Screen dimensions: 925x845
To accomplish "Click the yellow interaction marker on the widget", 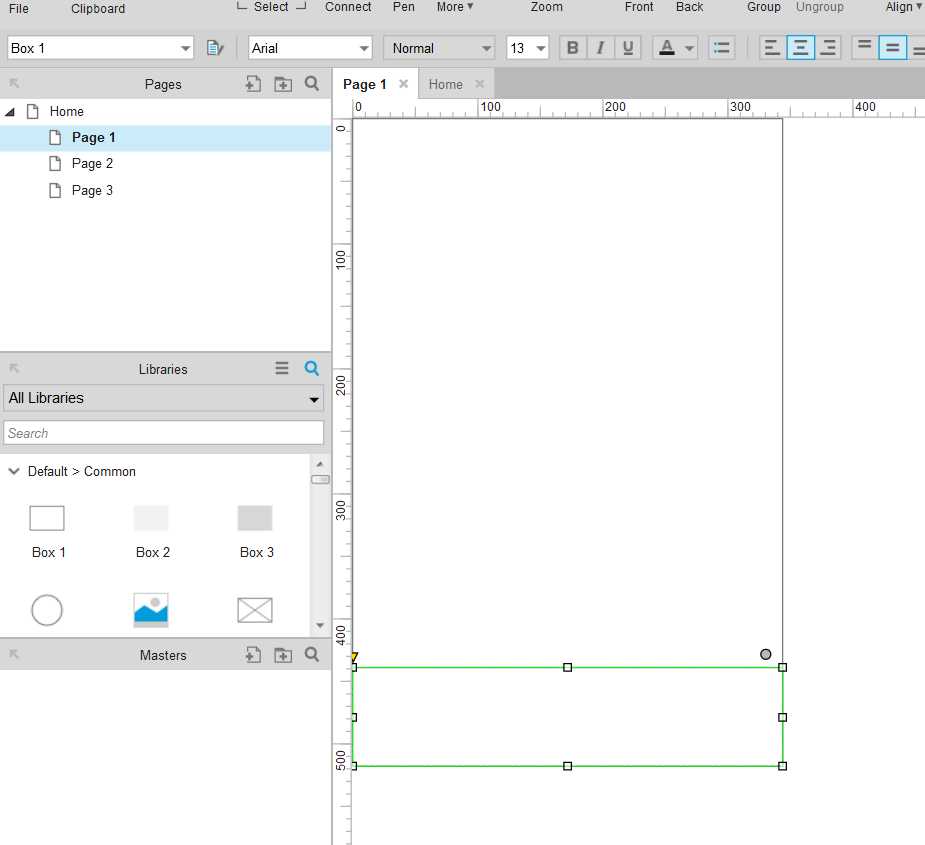I will 355,657.
